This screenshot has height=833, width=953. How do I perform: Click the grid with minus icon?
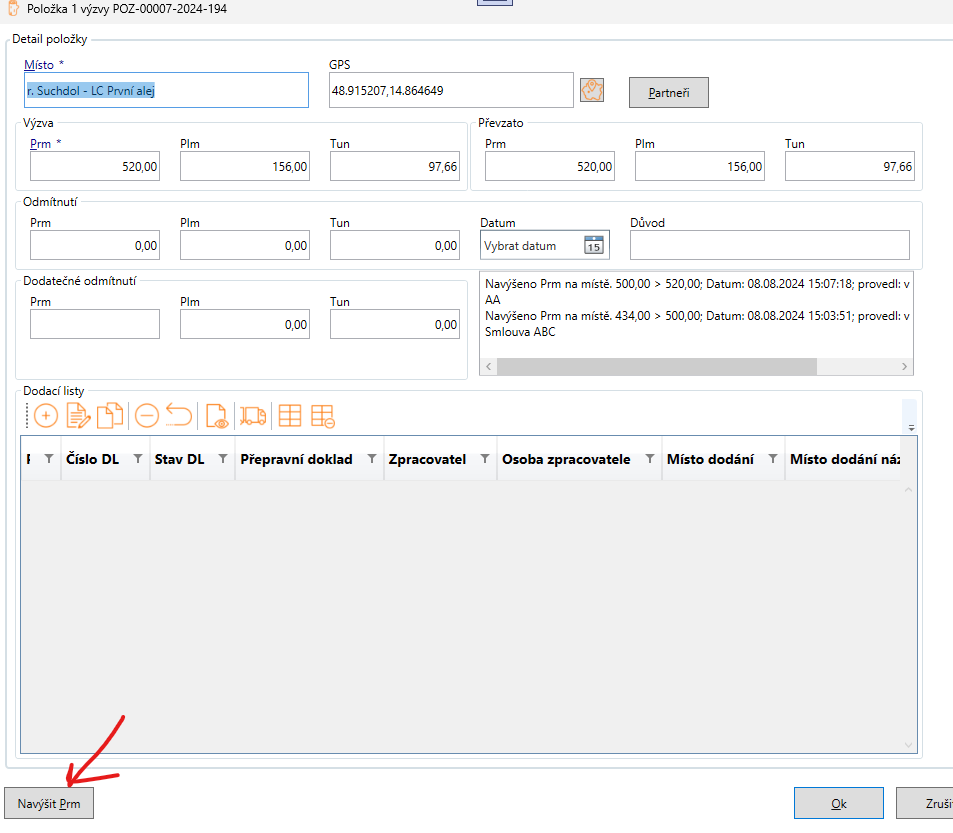(x=322, y=416)
